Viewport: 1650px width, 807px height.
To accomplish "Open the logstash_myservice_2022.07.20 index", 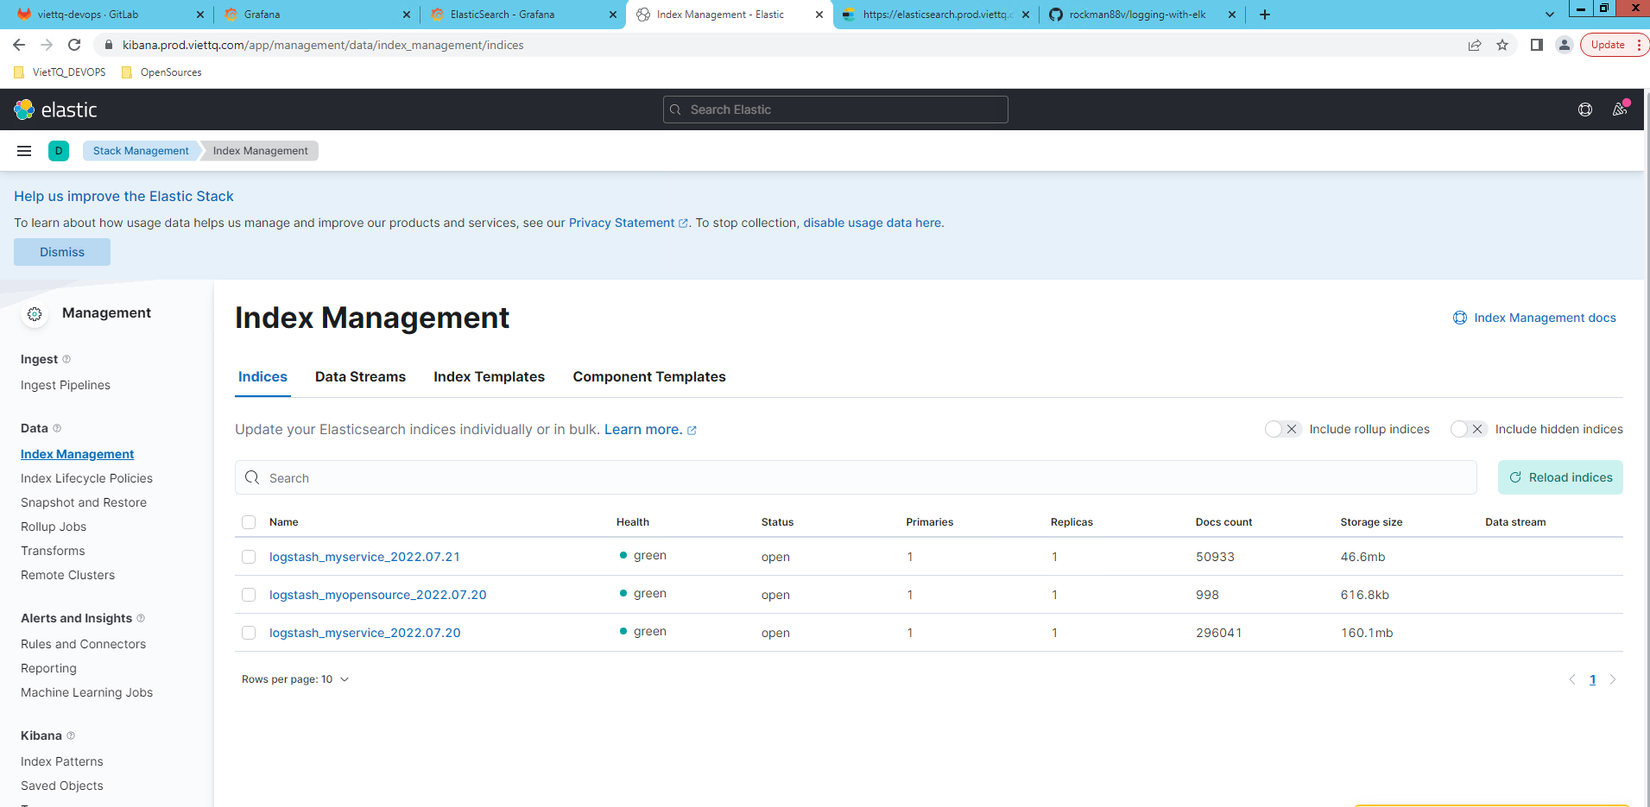I will pos(365,633).
